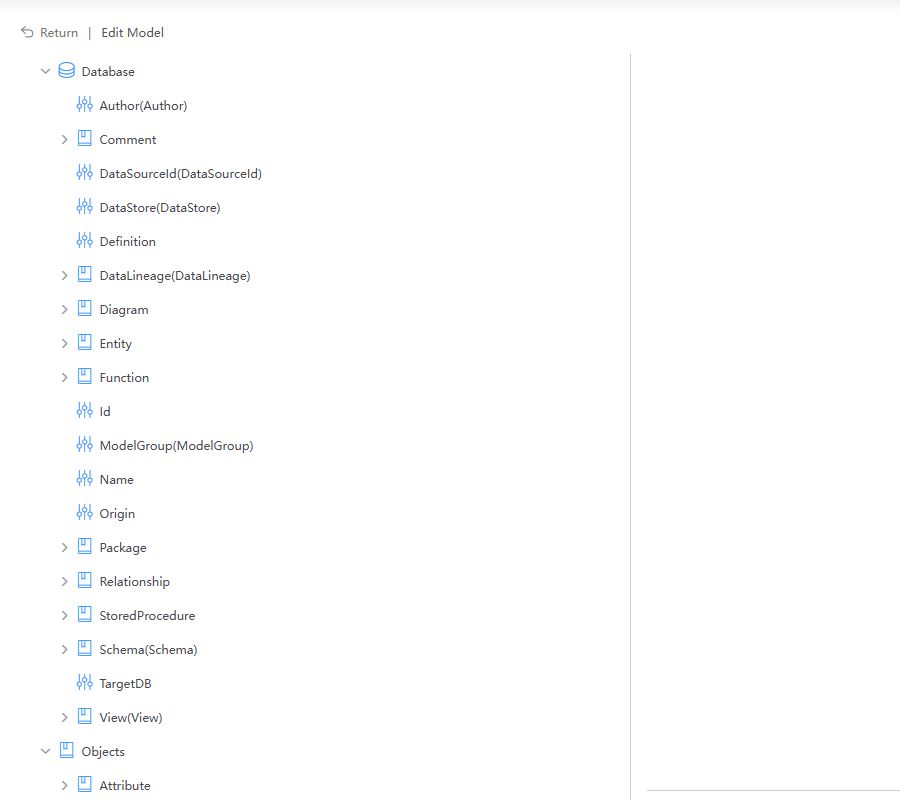Click the book icon beside Schema(Schema)

coord(84,648)
